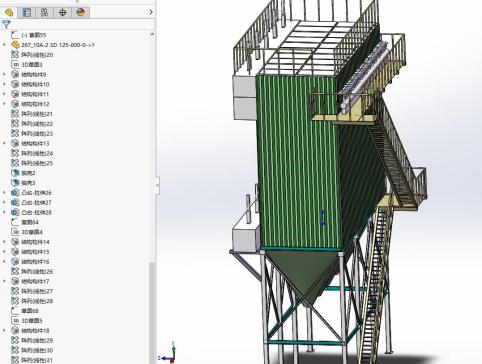The width and height of the screenshot is (482, 364).
Task: Expand the 结构构件13 node
Action: (4, 143)
